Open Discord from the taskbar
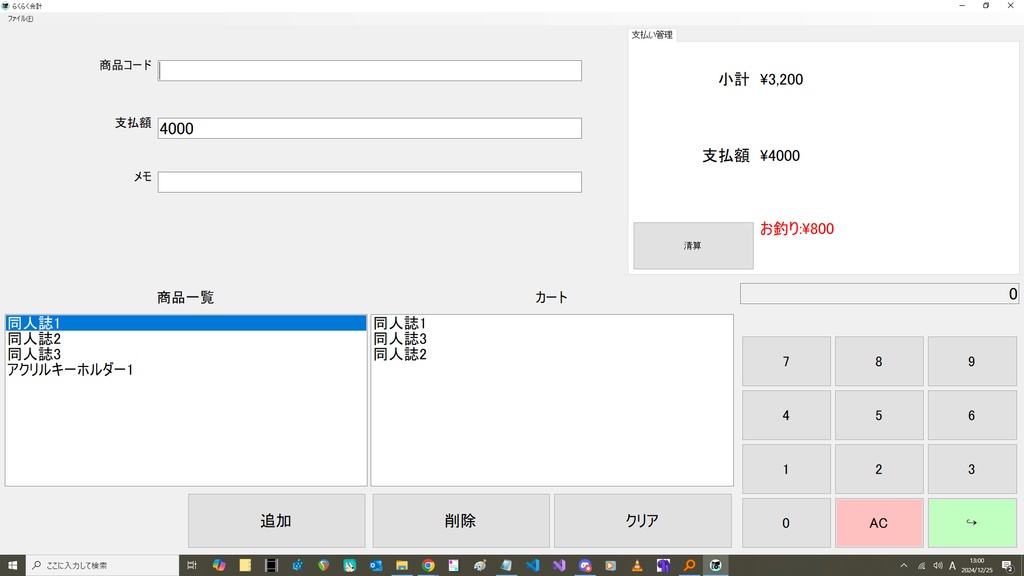1024x576 pixels. (x=584, y=566)
